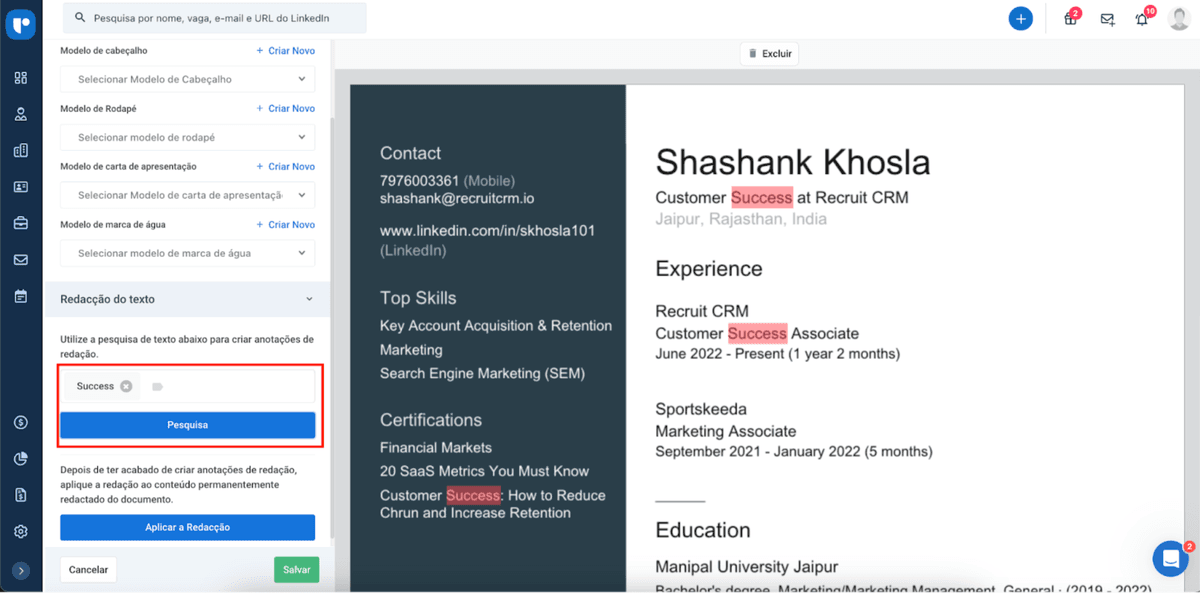Open Selecionar modelo de rodapé dropdown
This screenshot has height=593, width=1200.
(187, 138)
